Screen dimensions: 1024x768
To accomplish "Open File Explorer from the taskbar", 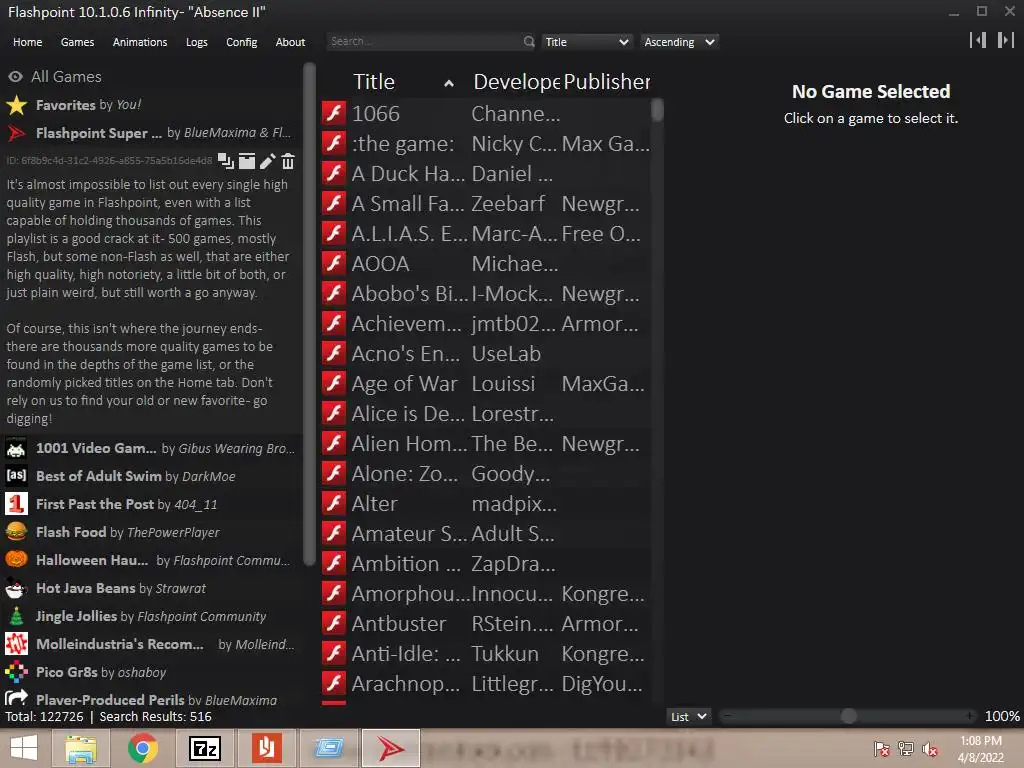I will [80, 748].
